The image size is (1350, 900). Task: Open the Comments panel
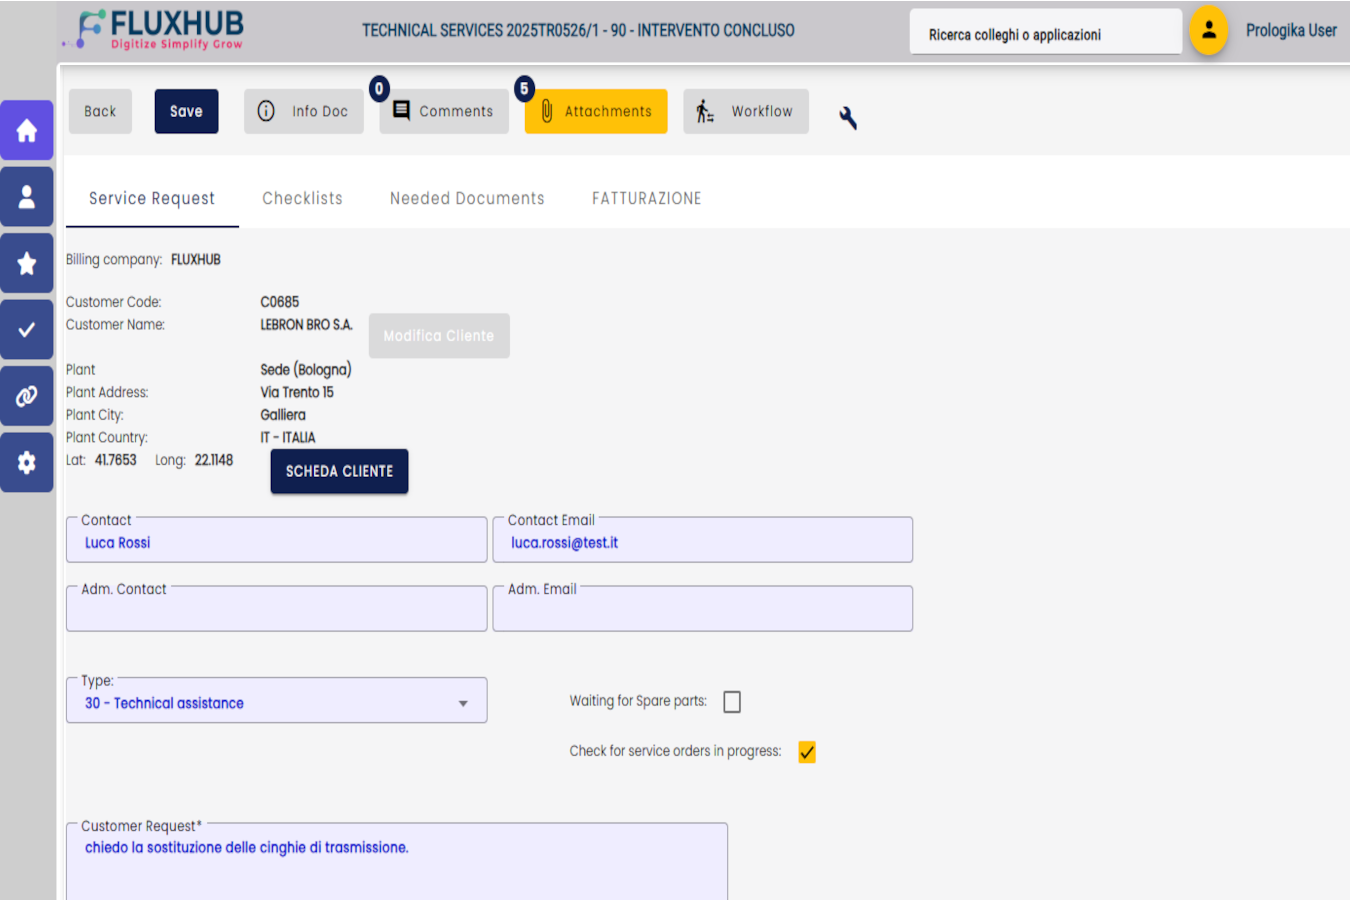pyautogui.click(x=443, y=111)
